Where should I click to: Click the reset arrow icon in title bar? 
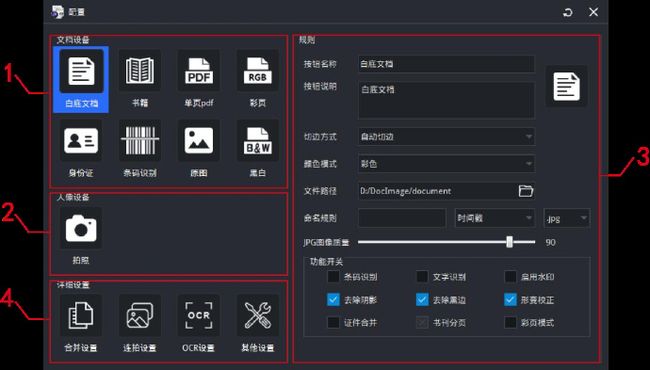[568, 12]
